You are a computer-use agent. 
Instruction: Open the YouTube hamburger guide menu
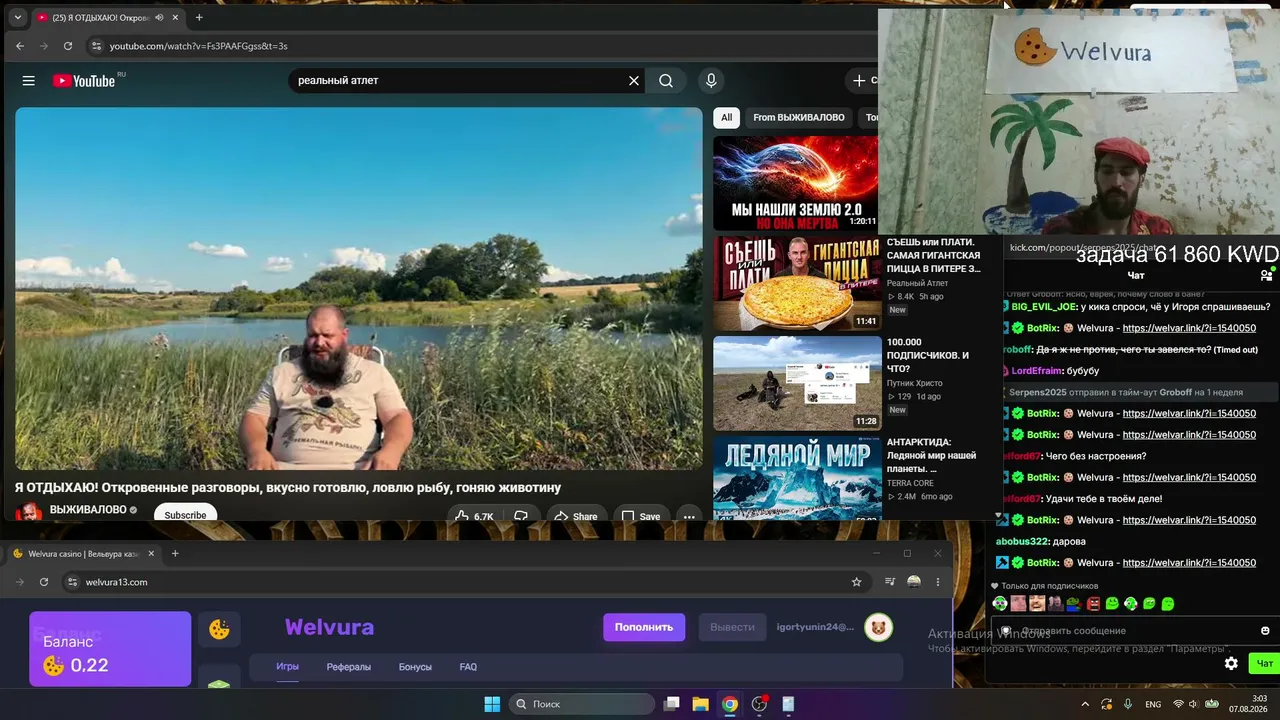[29, 81]
